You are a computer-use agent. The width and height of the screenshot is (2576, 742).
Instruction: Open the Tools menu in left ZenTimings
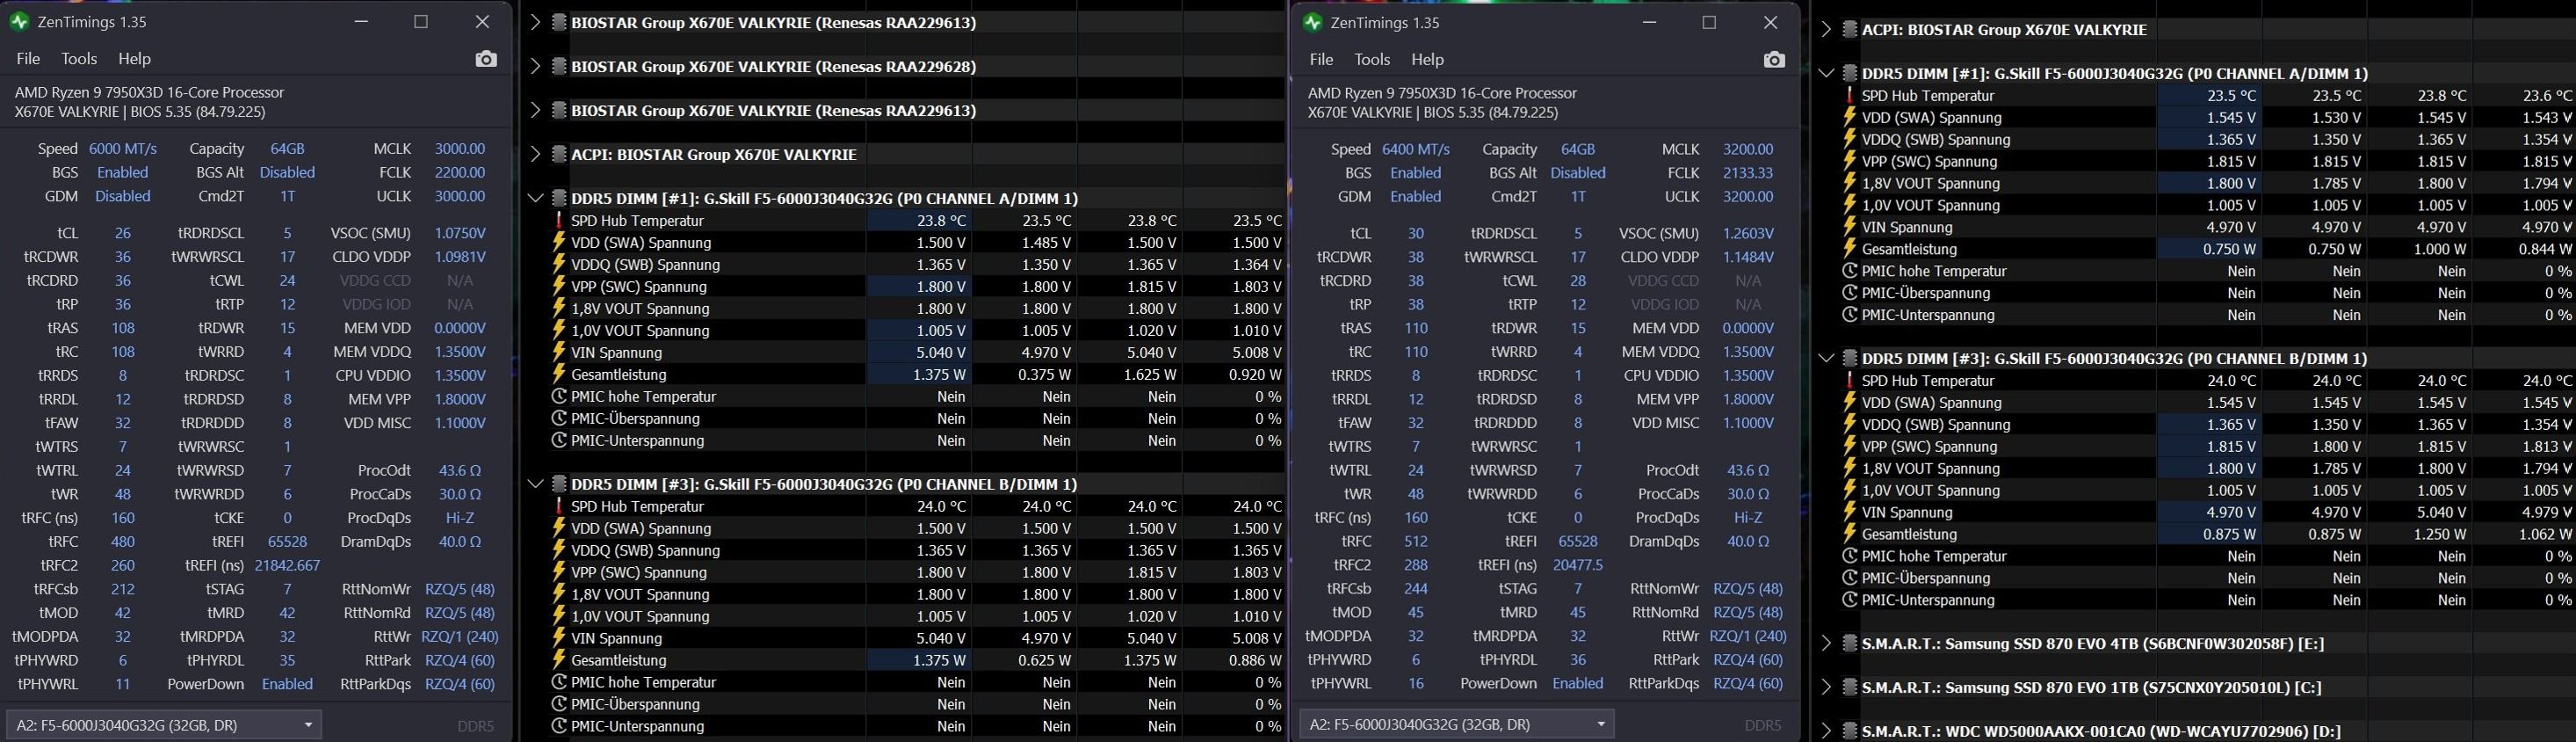click(79, 59)
